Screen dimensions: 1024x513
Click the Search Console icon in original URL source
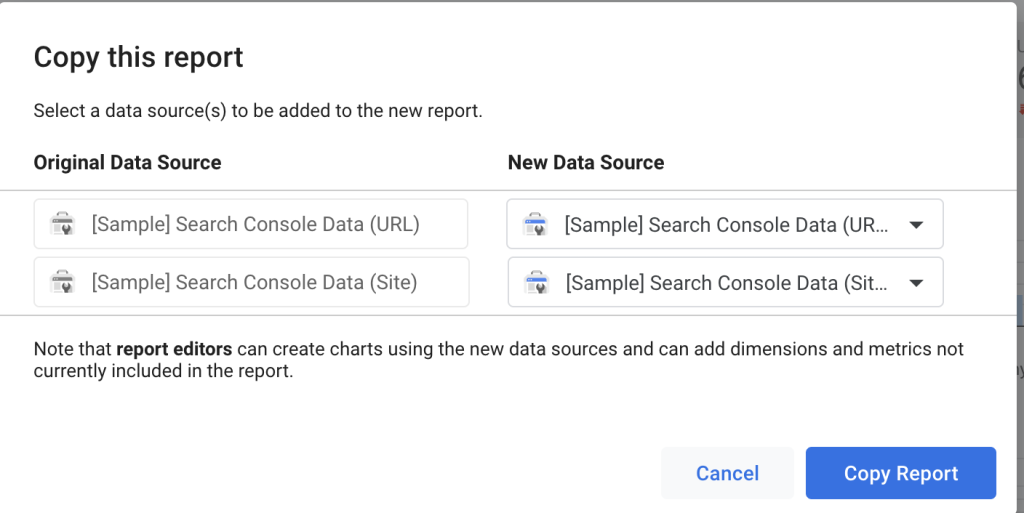click(x=62, y=224)
